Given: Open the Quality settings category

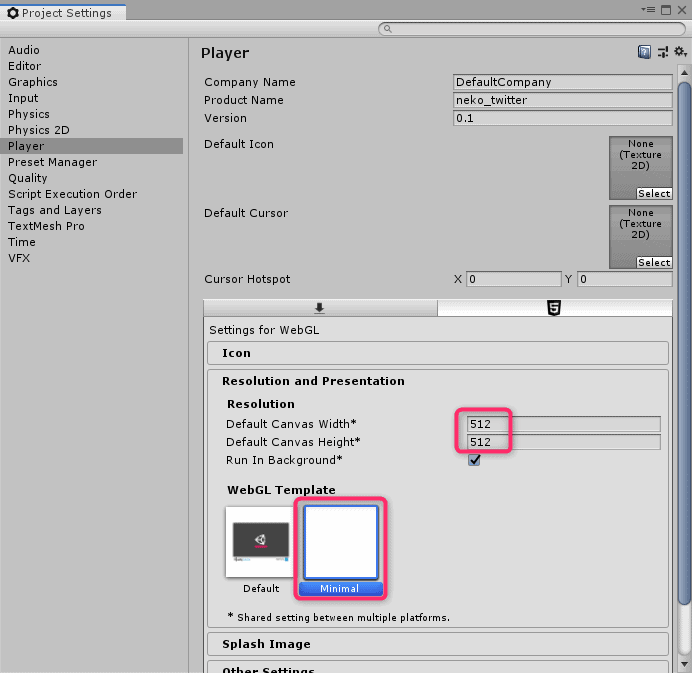Looking at the screenshot, I should click(x=28, y=178).
